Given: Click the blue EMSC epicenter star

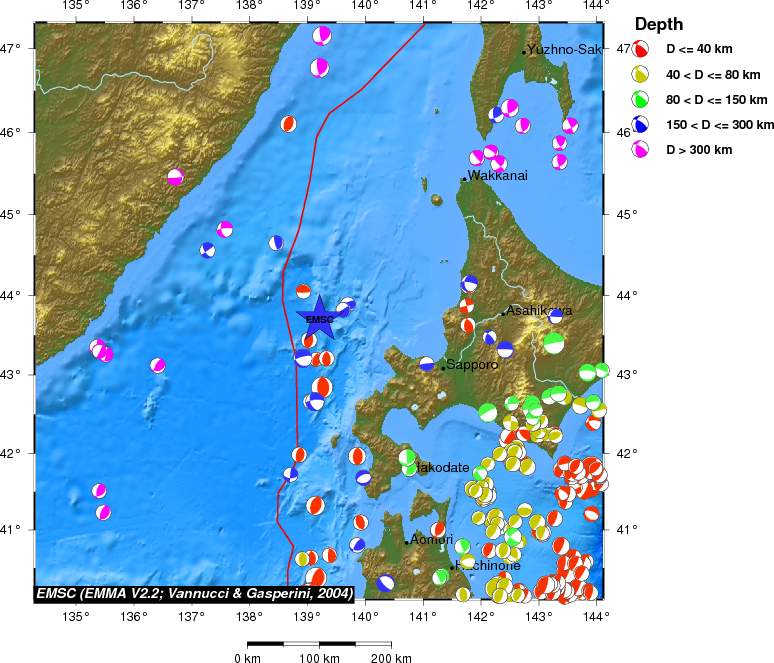Looking at the screenshot, I should pos(319,318).
